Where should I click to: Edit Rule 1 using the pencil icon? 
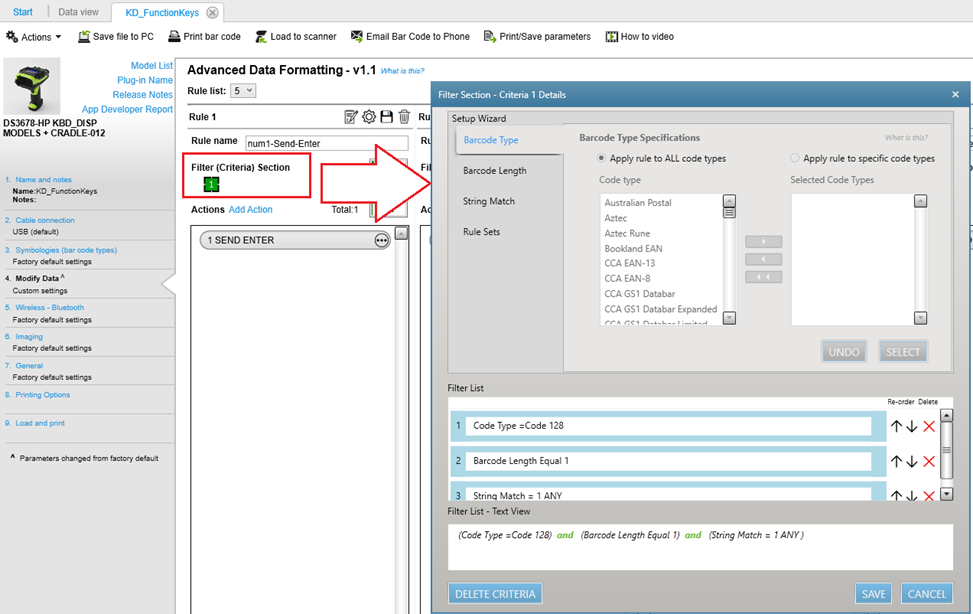pos(351,117)
